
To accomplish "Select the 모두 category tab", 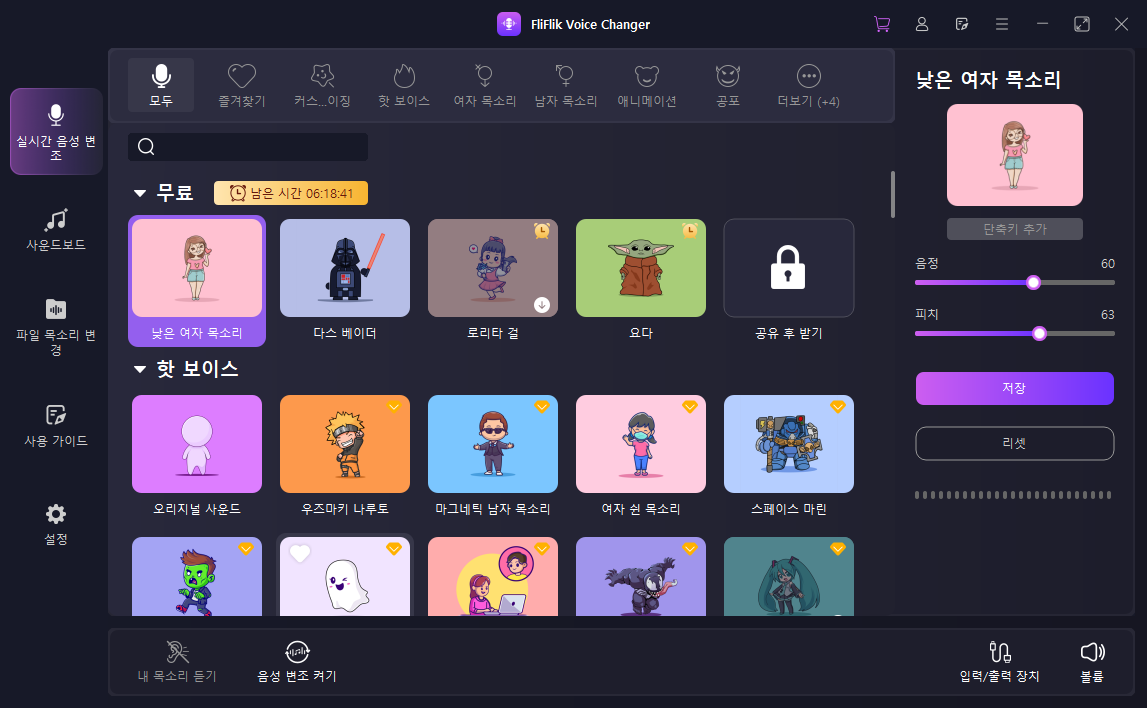I will pyautogui.click(x=160, y=83).
